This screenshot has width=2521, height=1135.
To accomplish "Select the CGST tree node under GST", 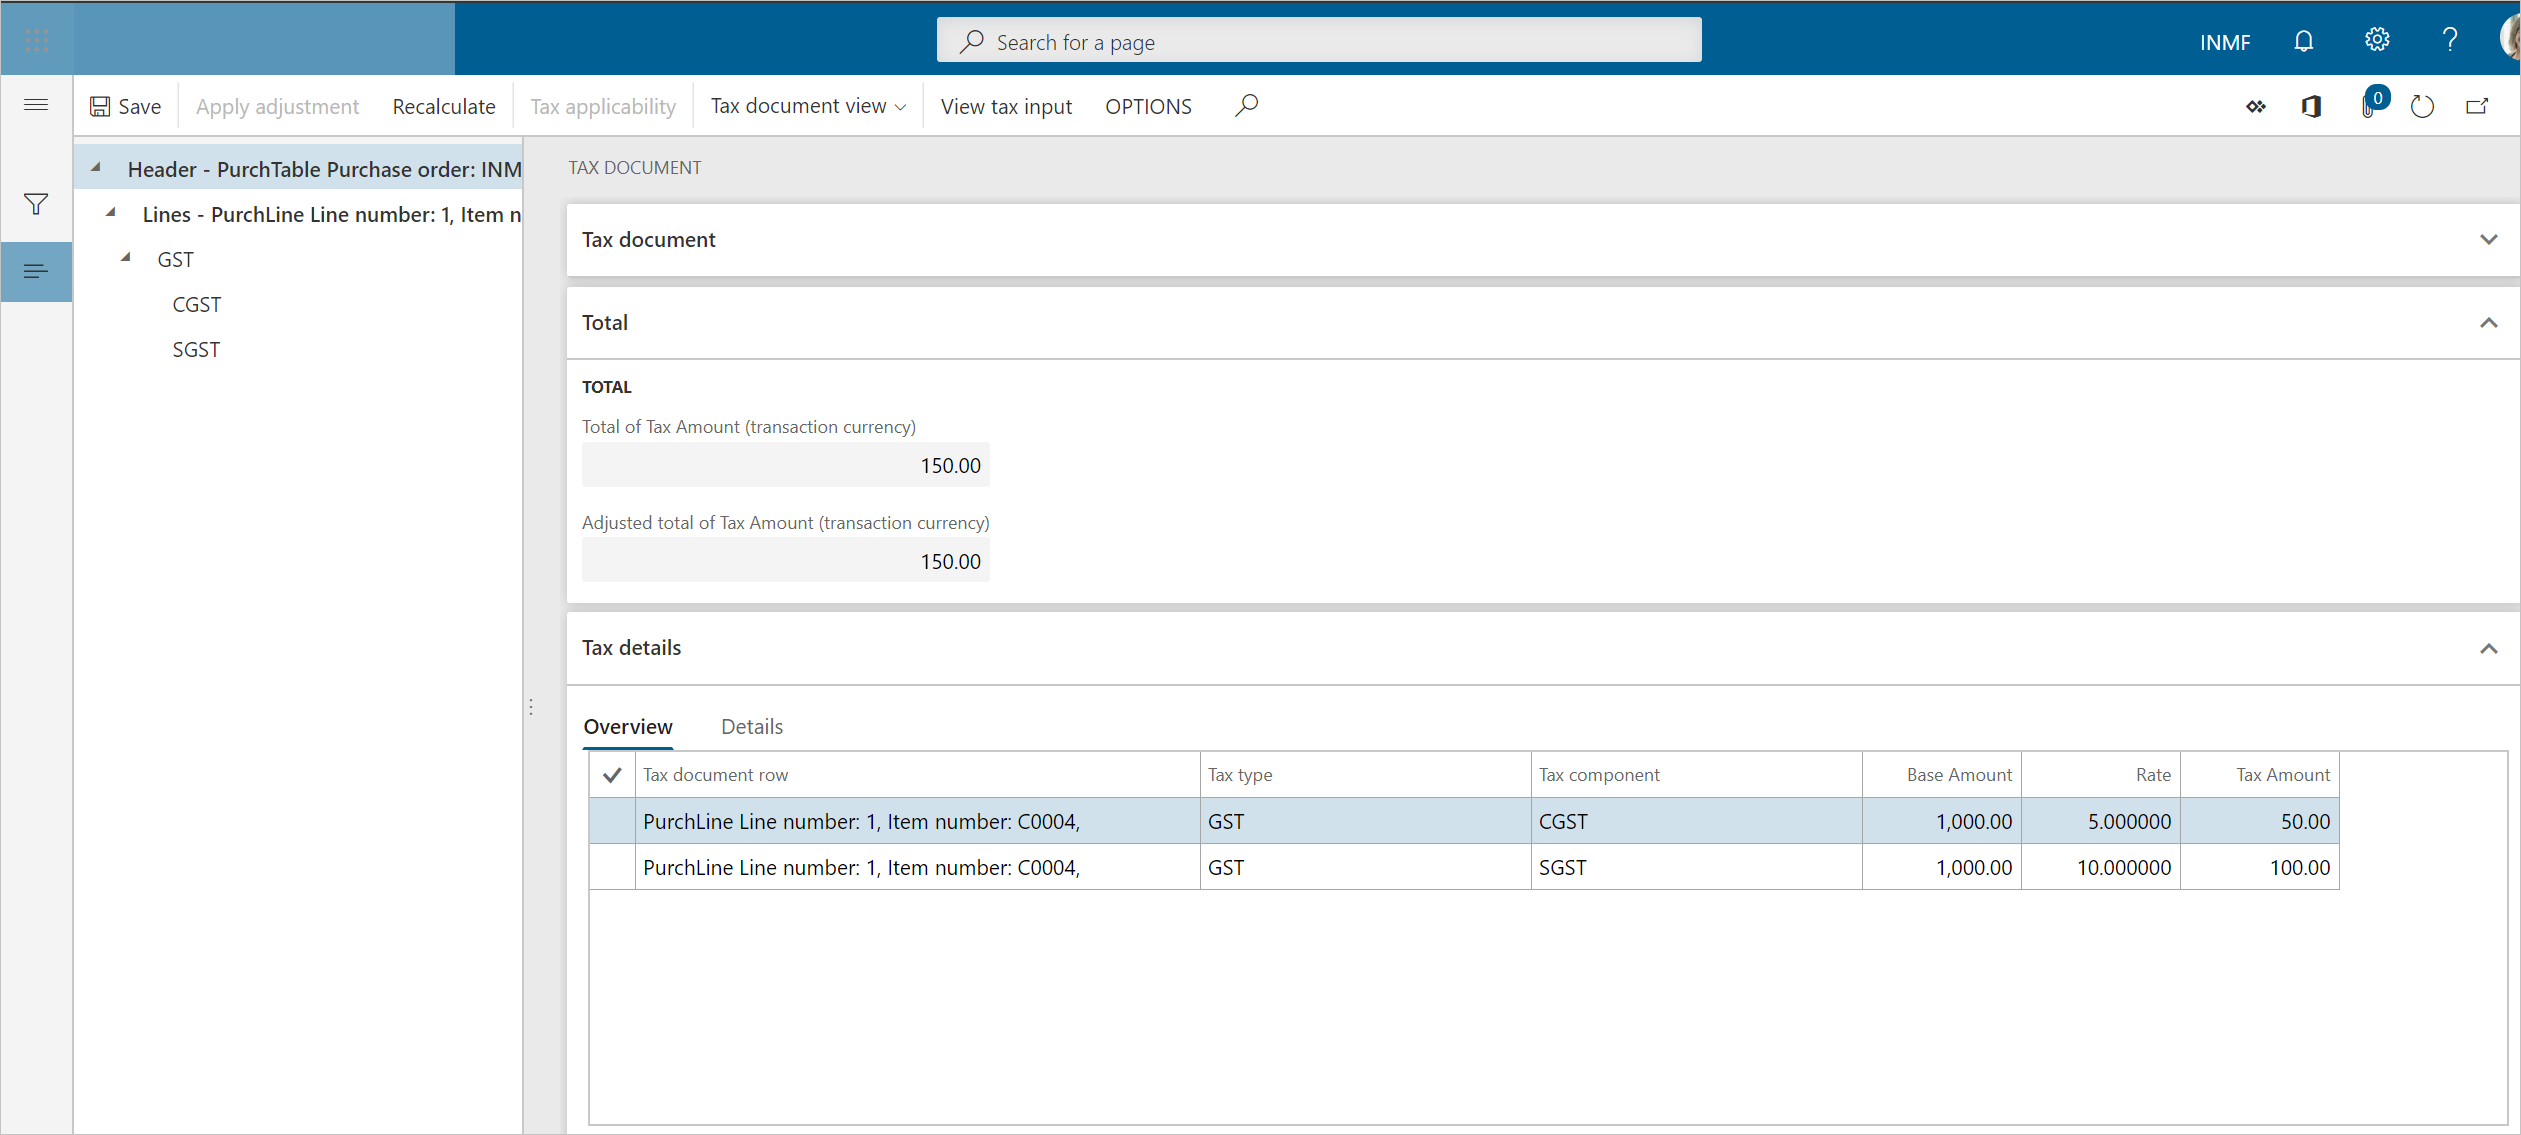I will pos(196,302).
